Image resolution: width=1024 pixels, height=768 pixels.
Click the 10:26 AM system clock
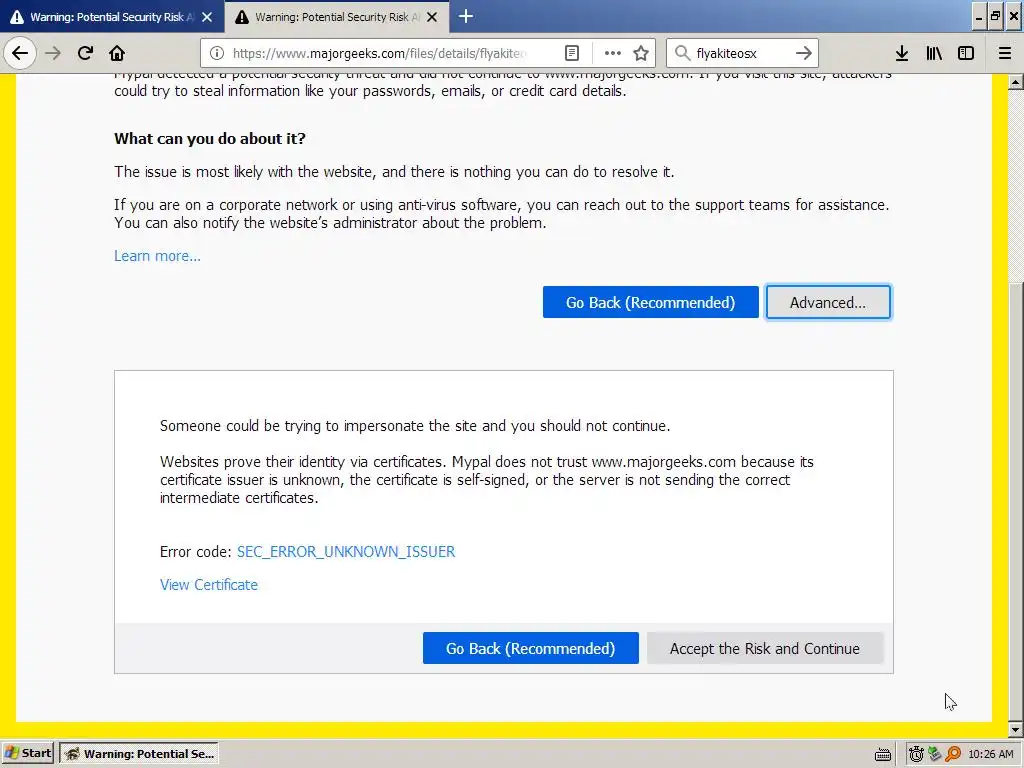(991, 754)
